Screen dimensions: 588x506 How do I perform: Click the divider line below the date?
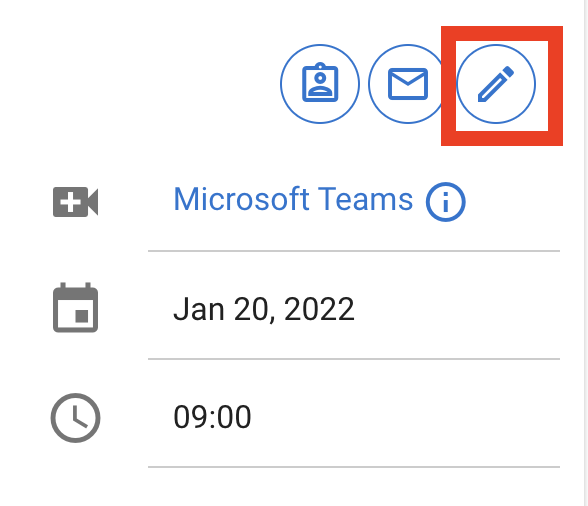tap(354, 359)
